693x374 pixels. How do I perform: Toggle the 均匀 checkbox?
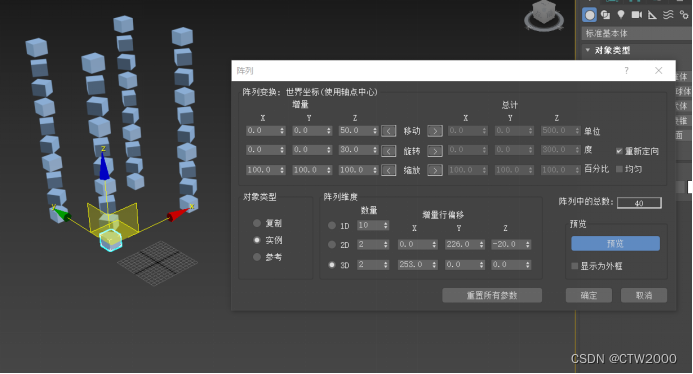tap(619, 169)
